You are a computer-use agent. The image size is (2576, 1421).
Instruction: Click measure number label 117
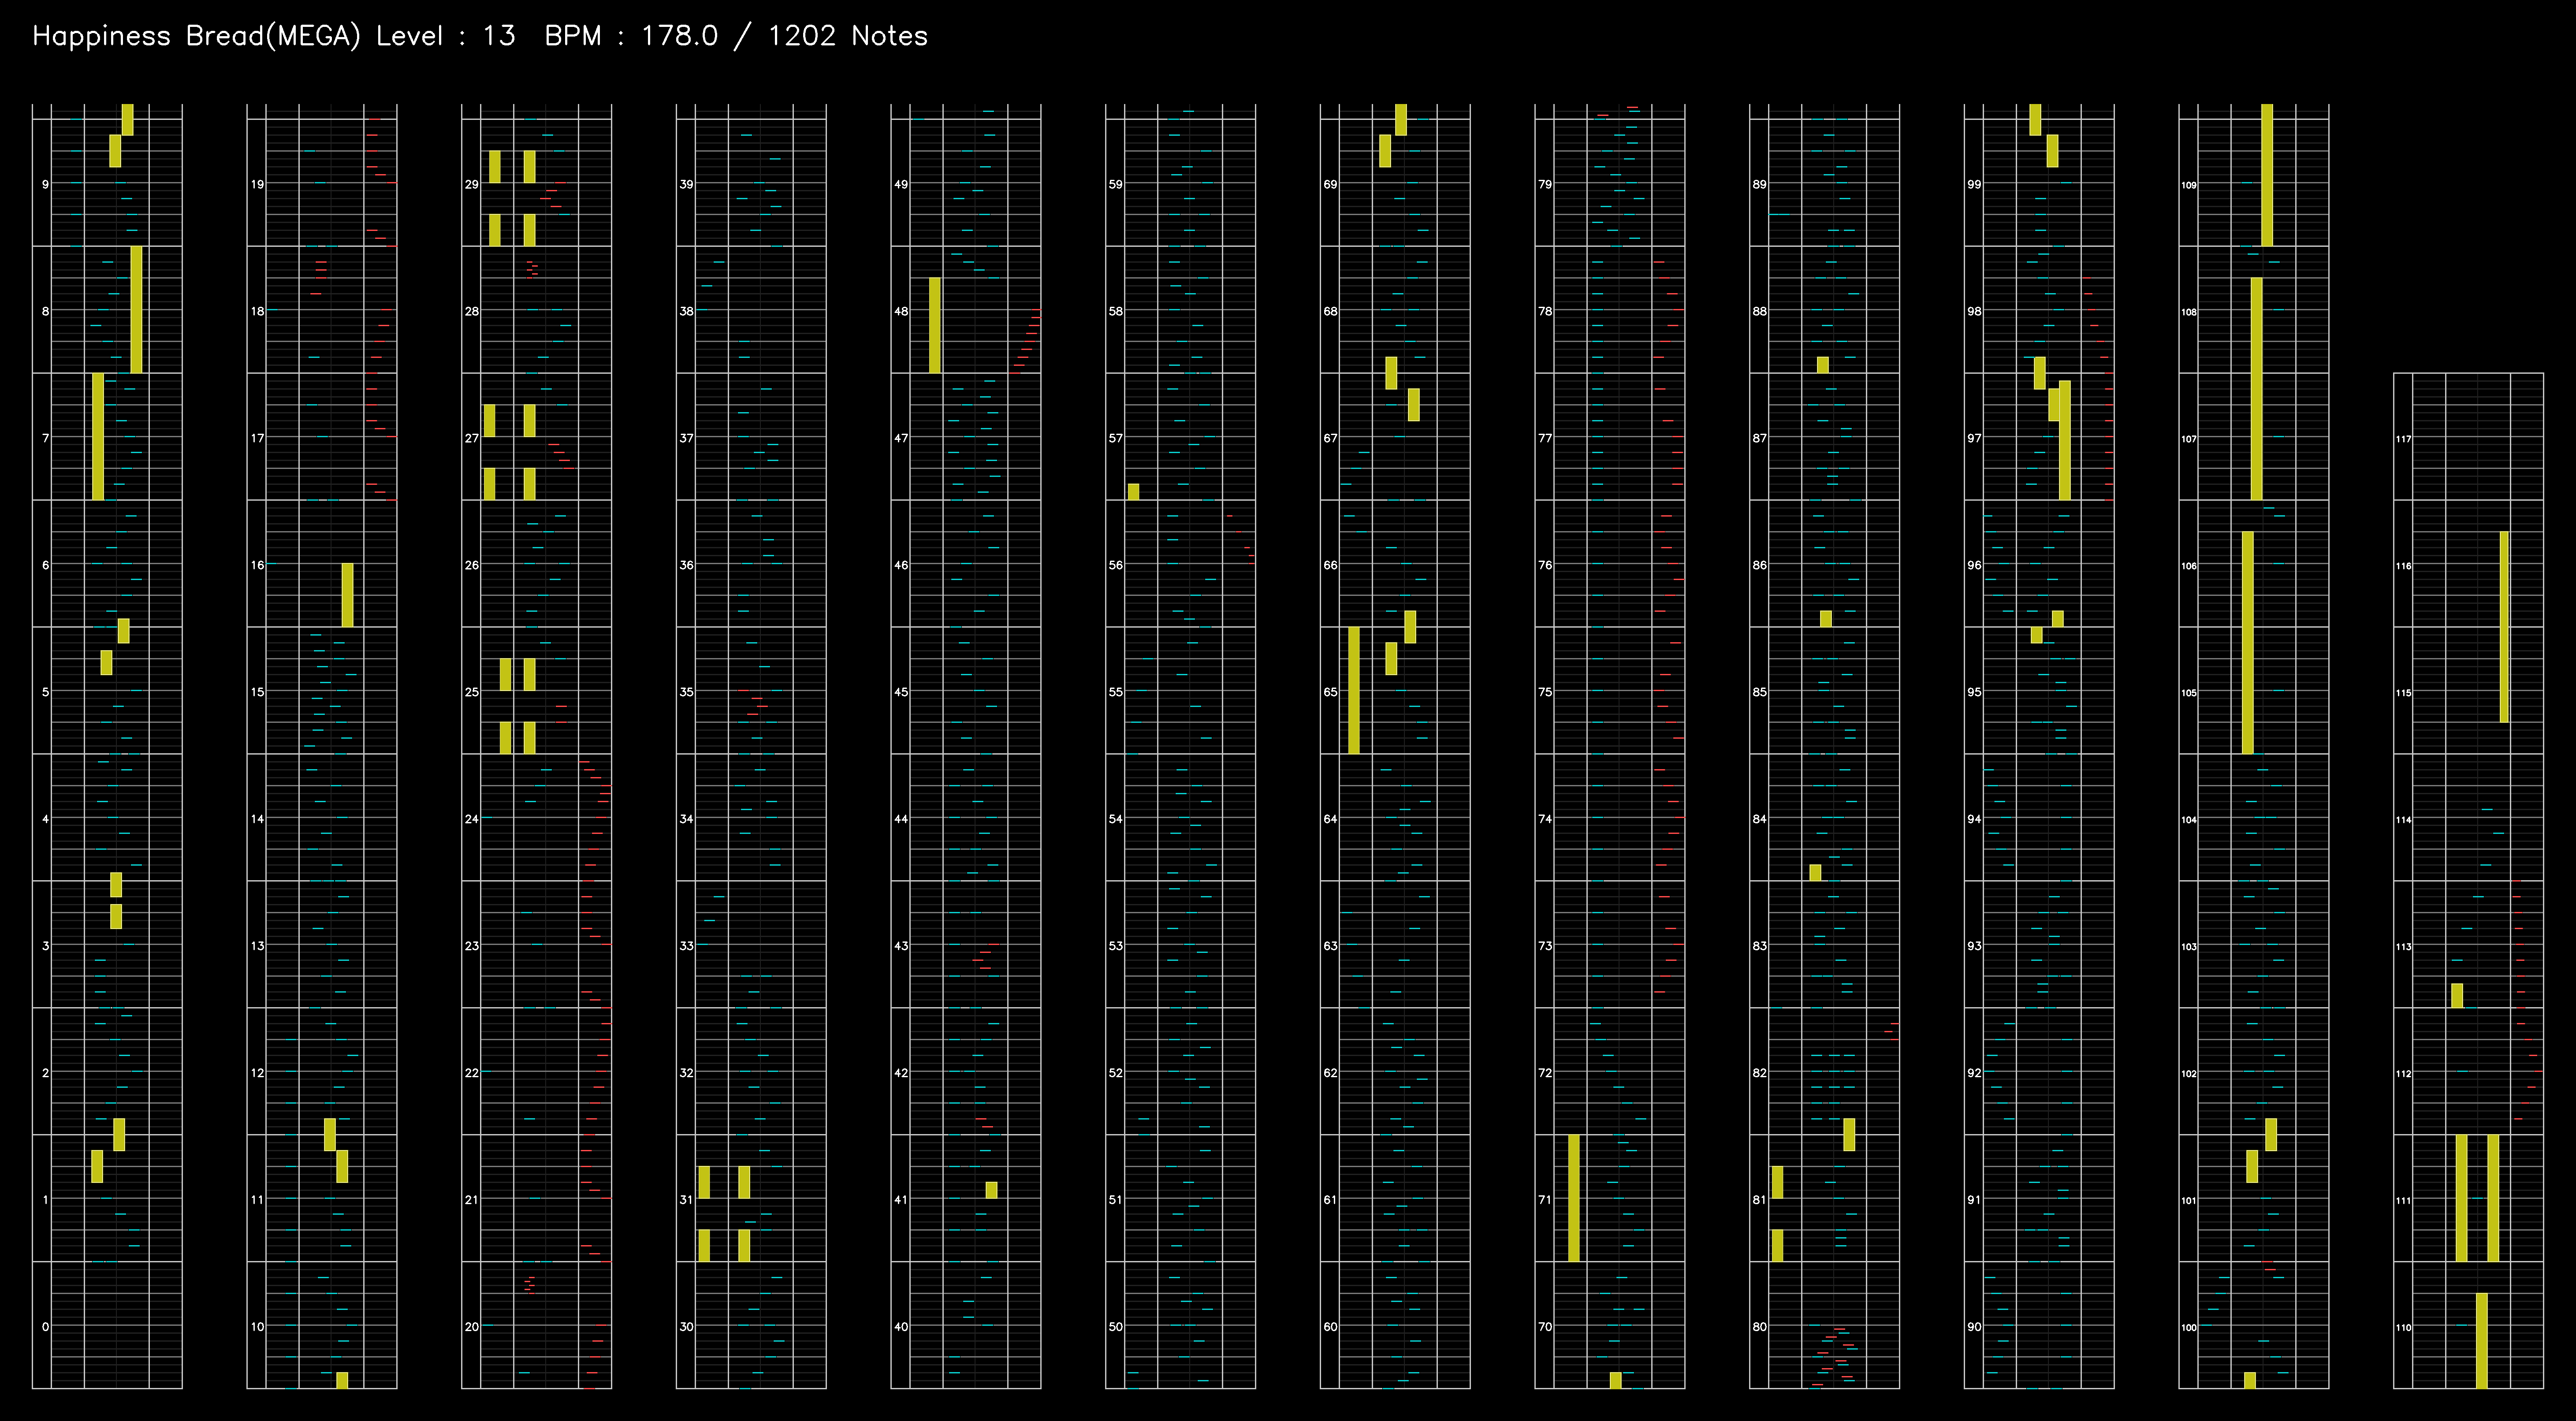point(2404,439)
